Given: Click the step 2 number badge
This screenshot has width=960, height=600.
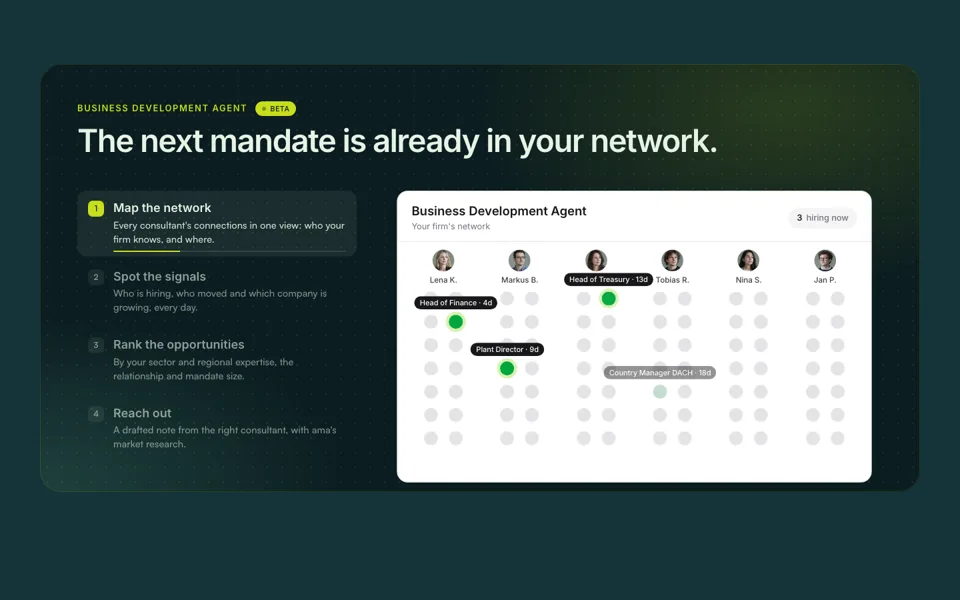Looking at the screenshot, I should (x=96, y=277).
